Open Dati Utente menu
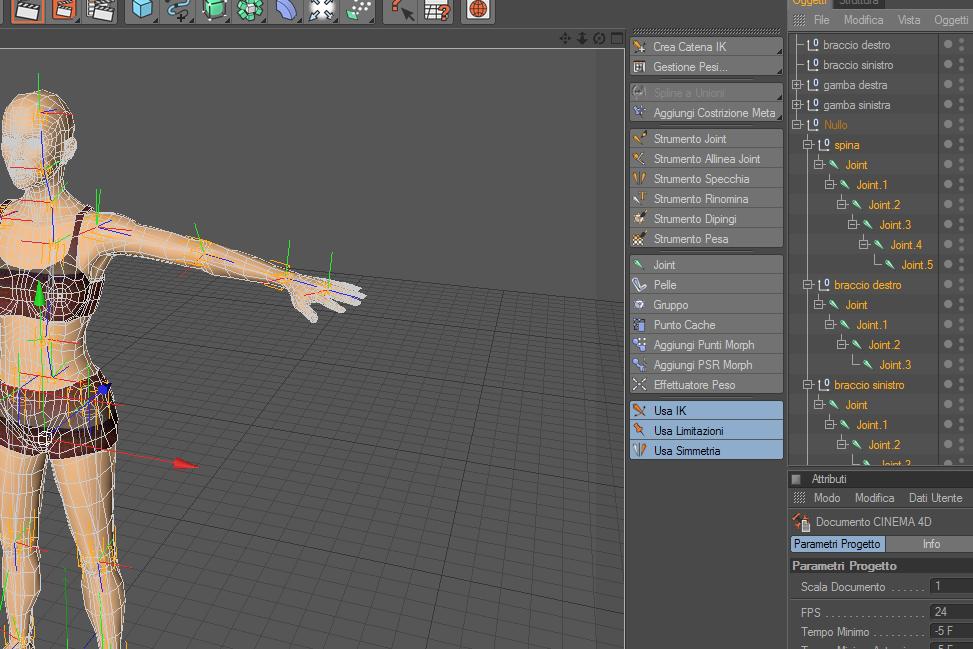The height and width of the screenshot is (649, 973). coord(935,498)
